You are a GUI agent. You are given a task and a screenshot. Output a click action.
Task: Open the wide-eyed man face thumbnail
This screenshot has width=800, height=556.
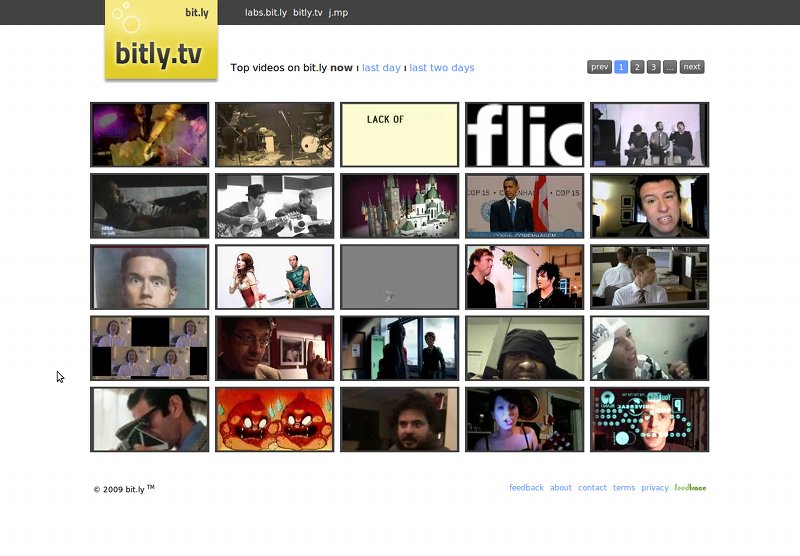[x=149, y=277]
